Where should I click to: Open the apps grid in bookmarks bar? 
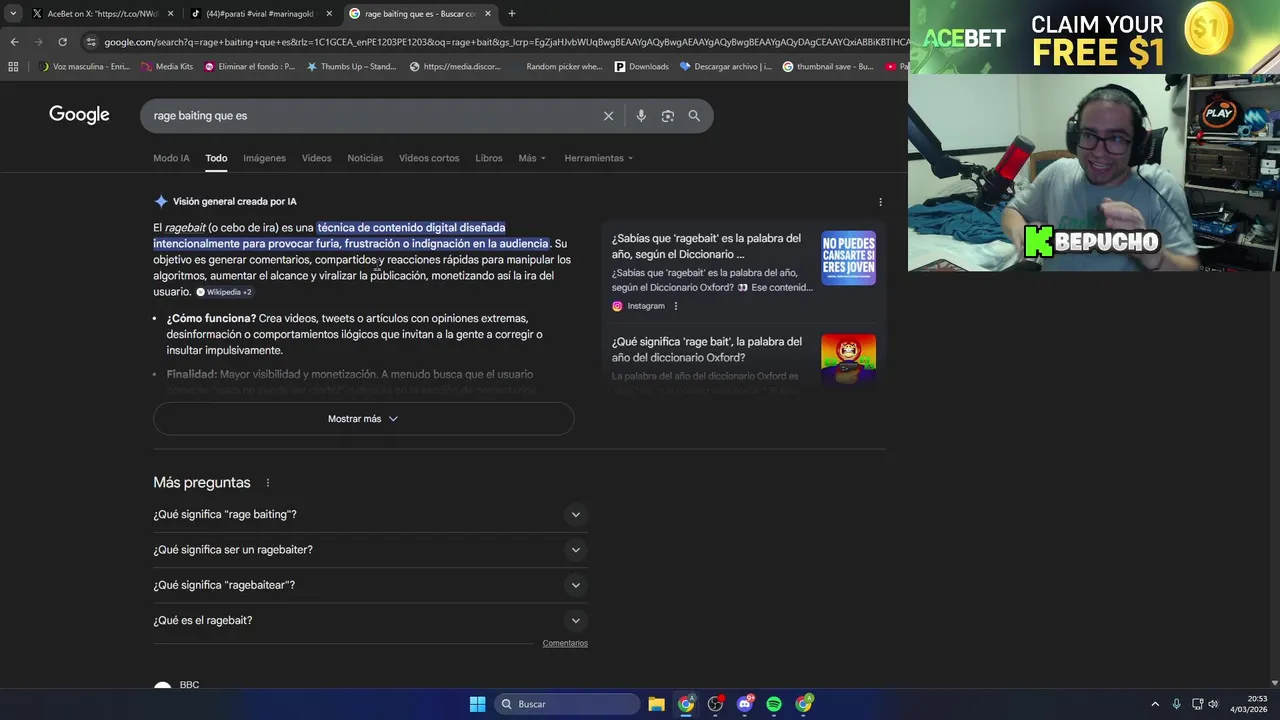click(13, 67)
